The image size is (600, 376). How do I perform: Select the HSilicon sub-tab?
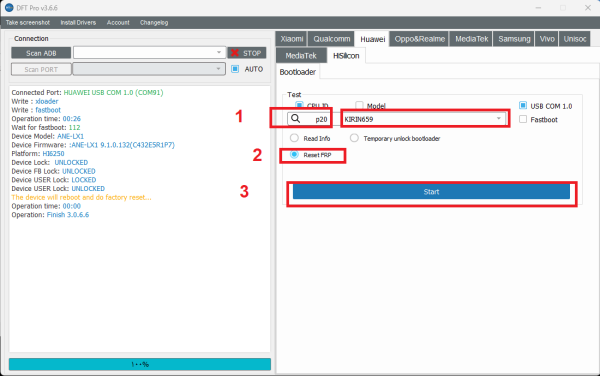[346, 56]
